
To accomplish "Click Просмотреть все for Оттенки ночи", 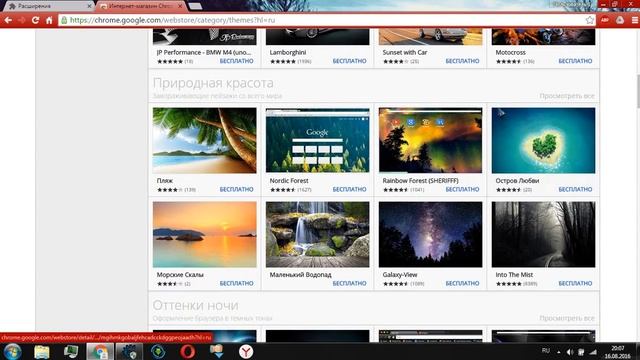I will 567,318.
